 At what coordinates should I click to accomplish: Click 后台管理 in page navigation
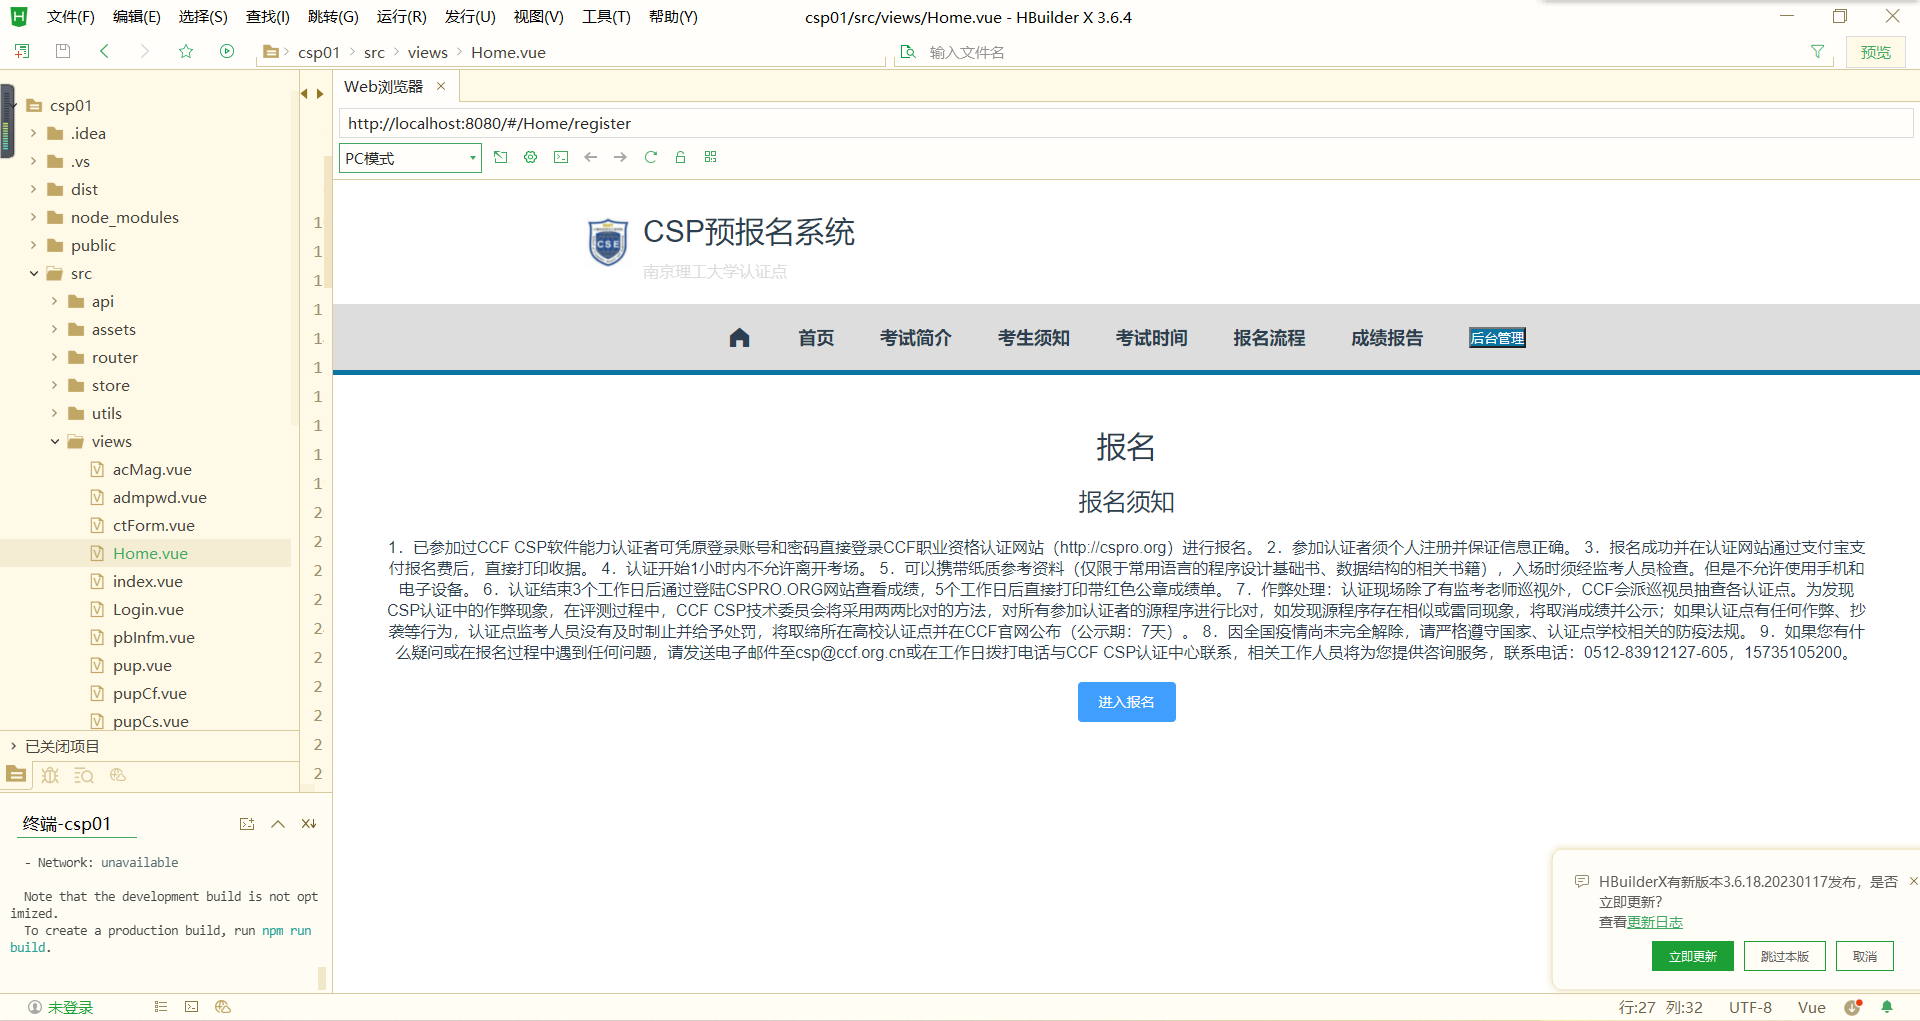[1497, 338]
